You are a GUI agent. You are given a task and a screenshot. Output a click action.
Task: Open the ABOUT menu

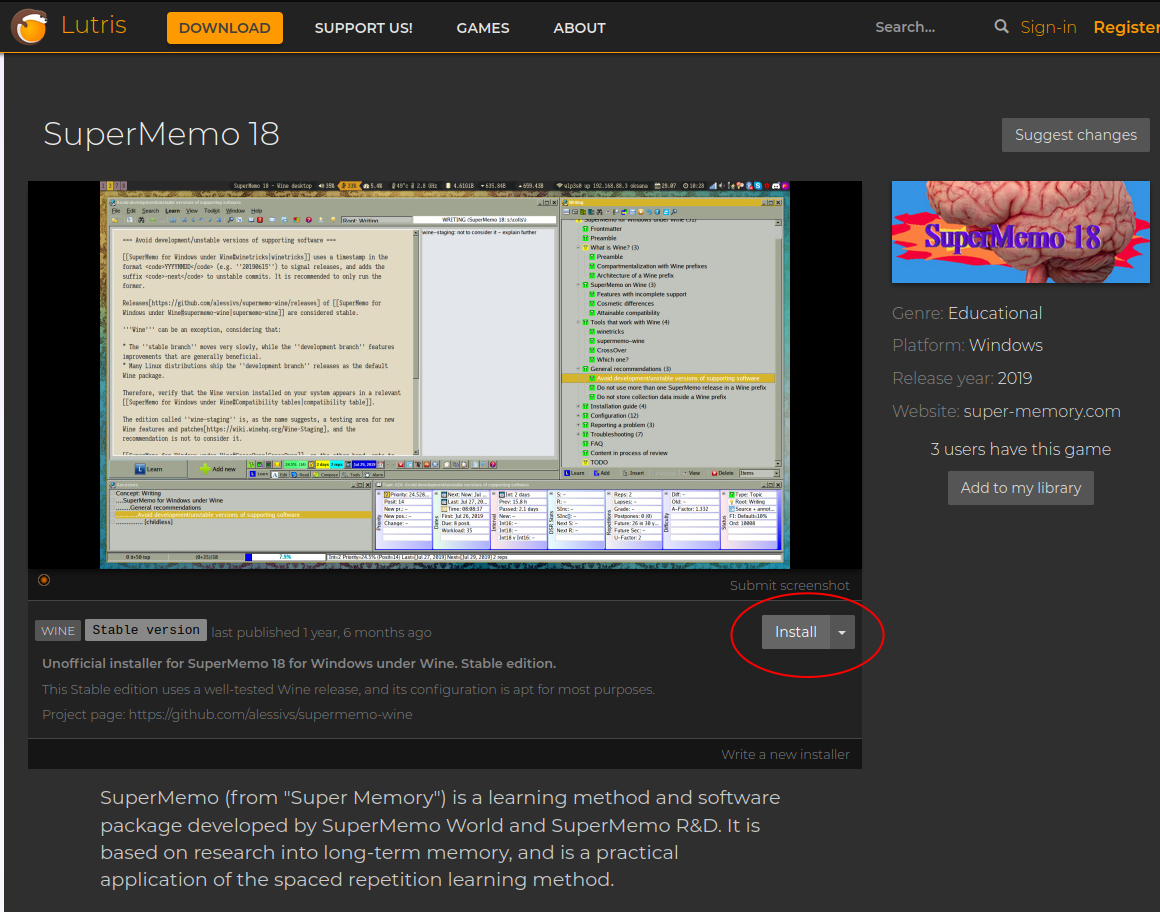[579, 28]
